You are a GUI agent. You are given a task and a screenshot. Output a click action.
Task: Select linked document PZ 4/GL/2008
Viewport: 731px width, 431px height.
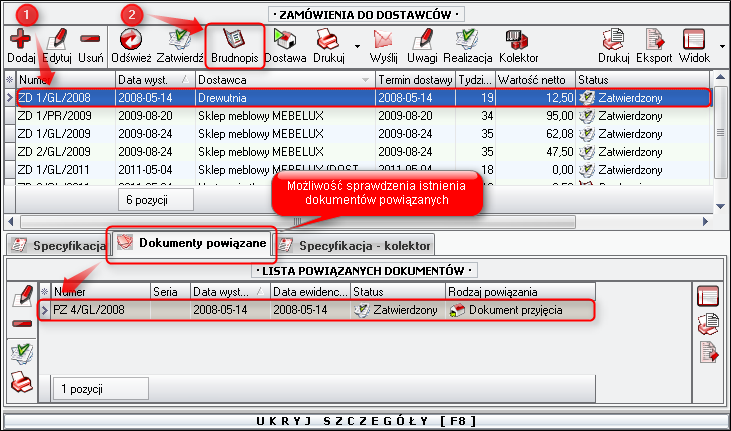click(91, 310)
